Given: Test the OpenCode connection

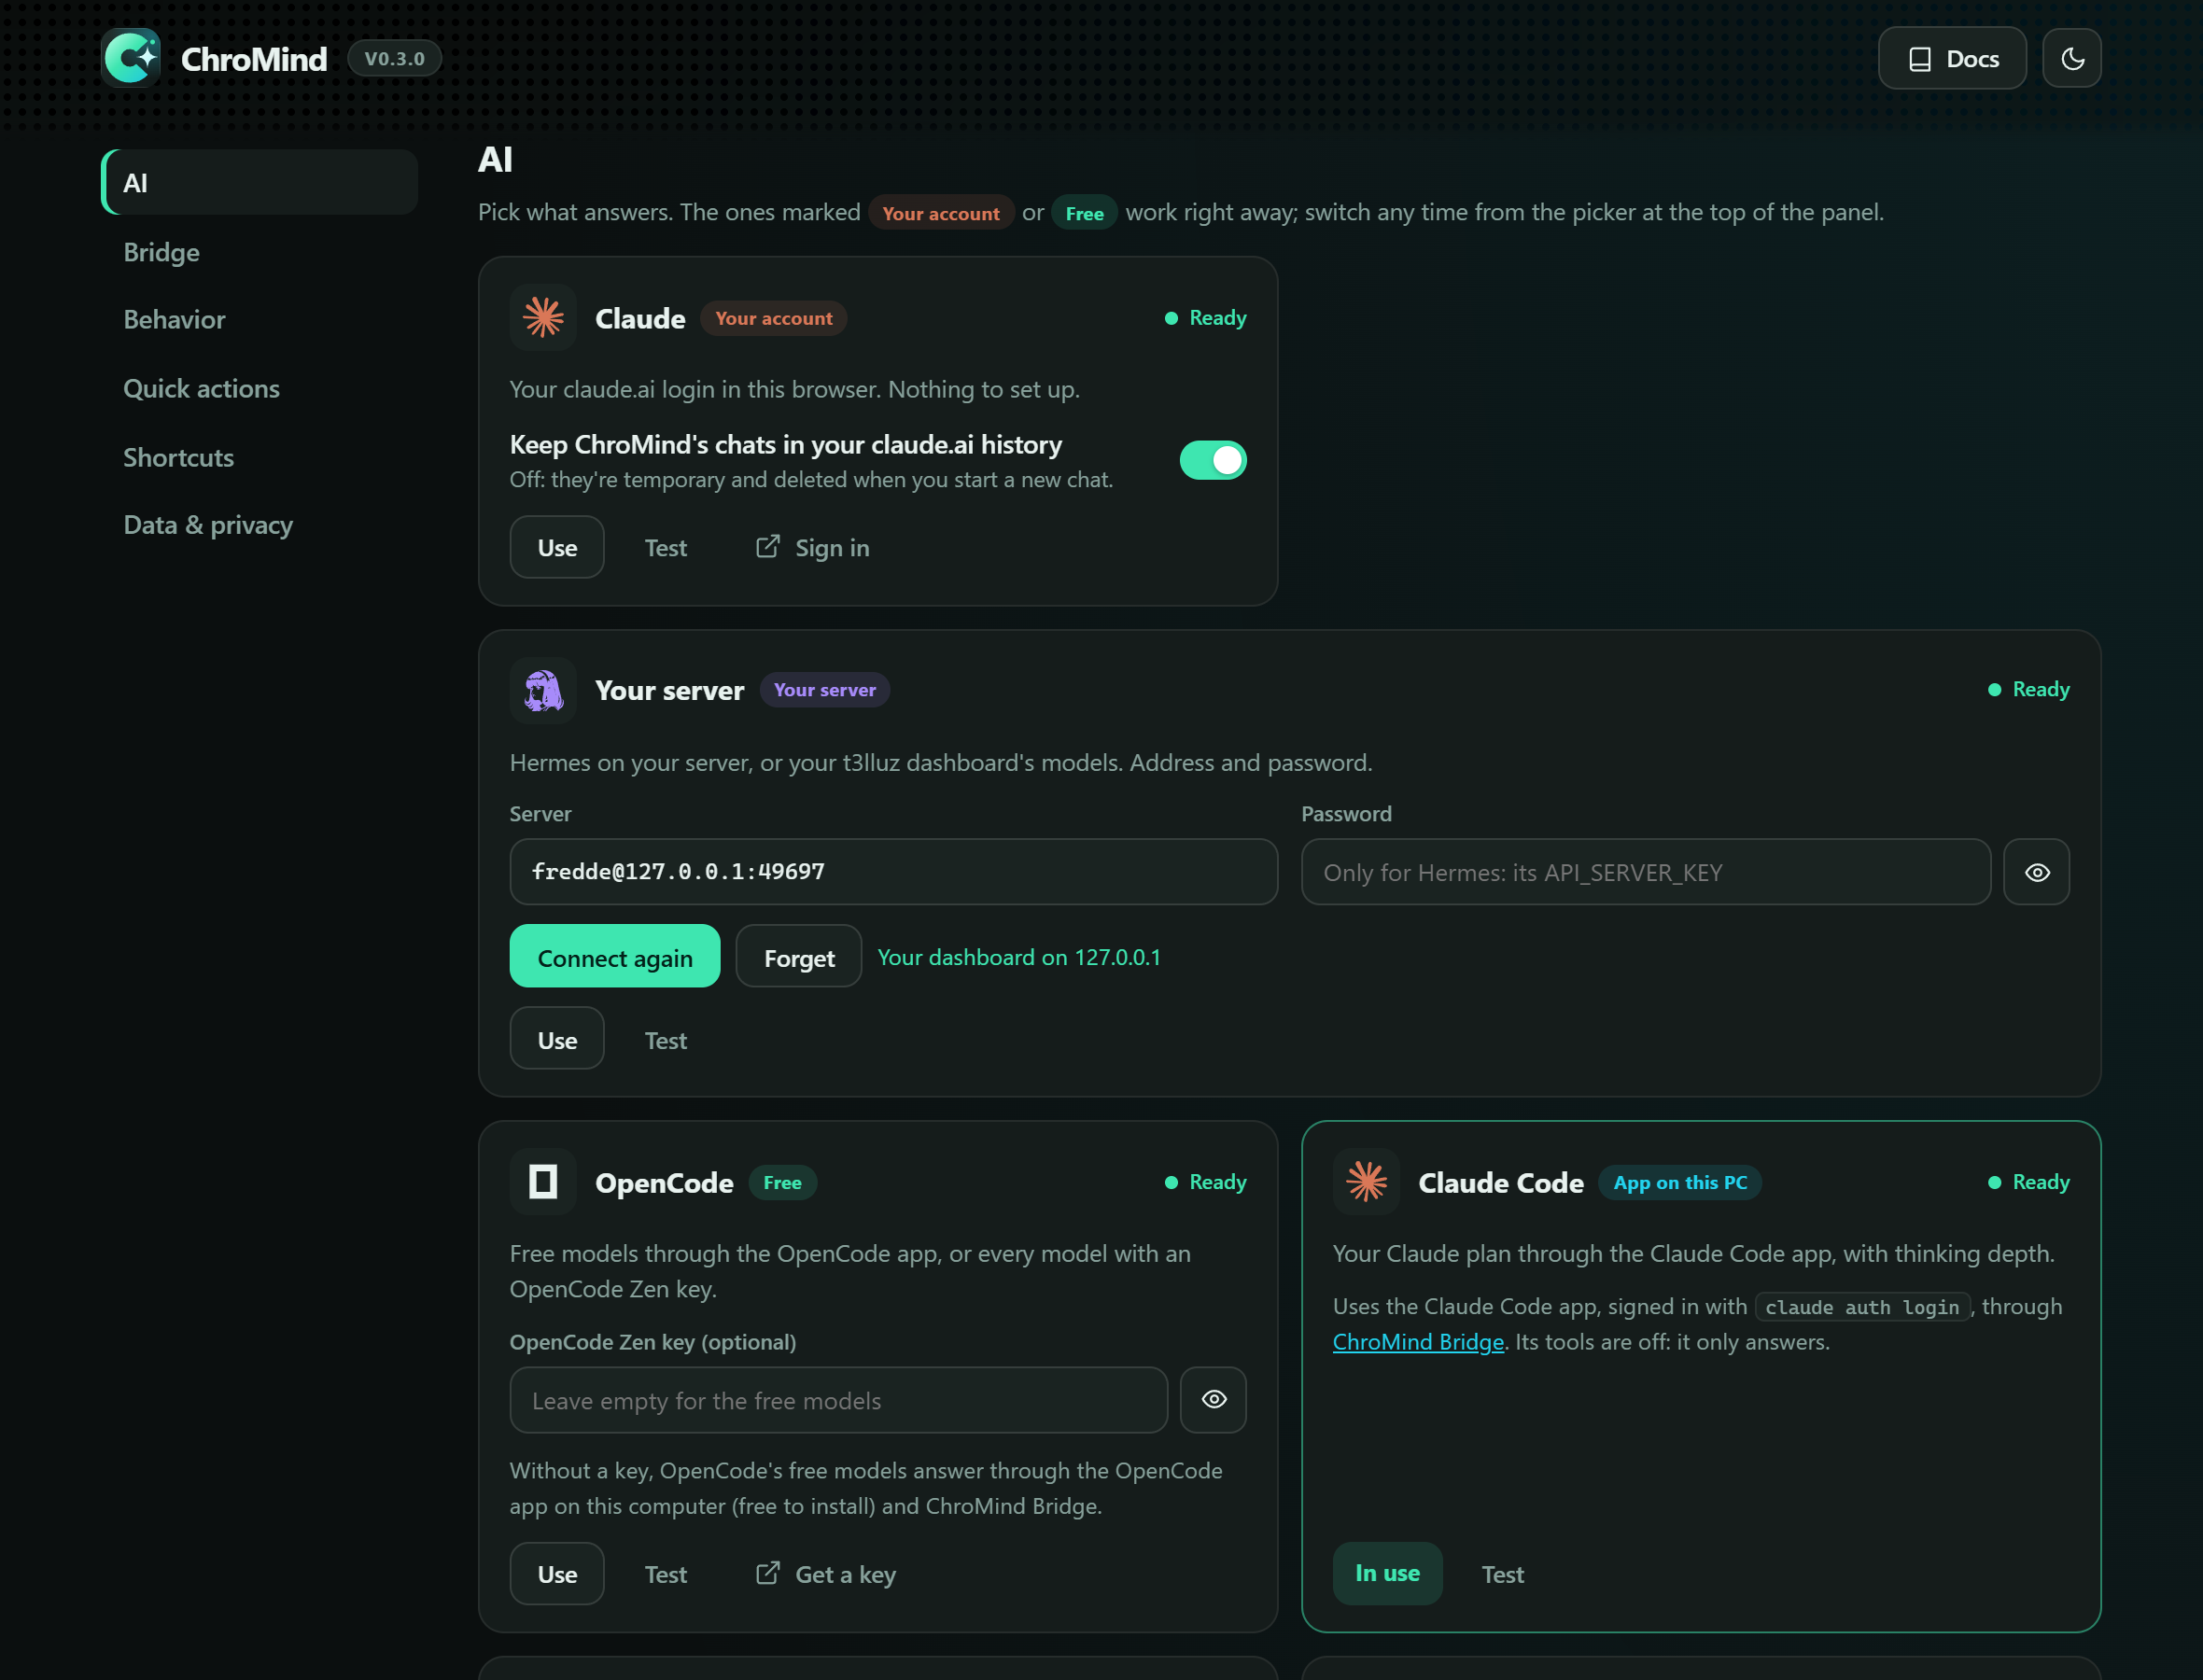Looking at the screenshot, I should tap(665, 1574).
